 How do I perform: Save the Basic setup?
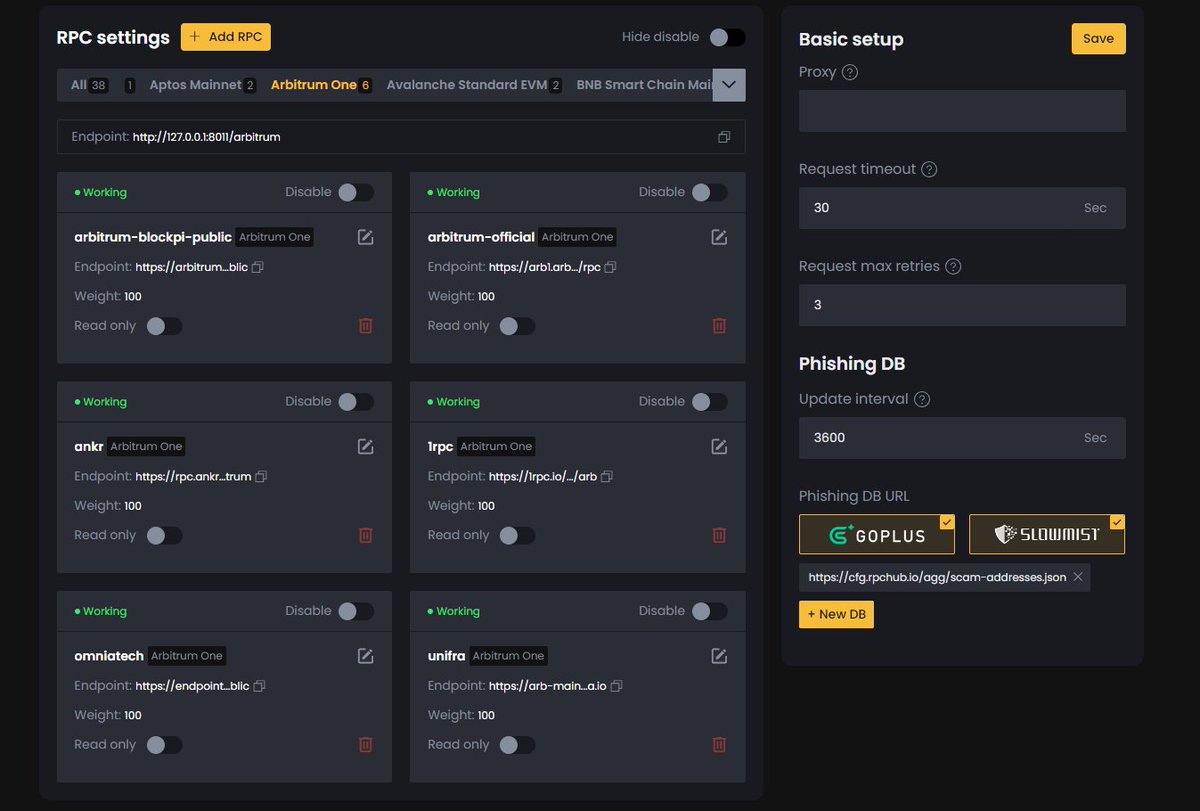[1098, 38]
